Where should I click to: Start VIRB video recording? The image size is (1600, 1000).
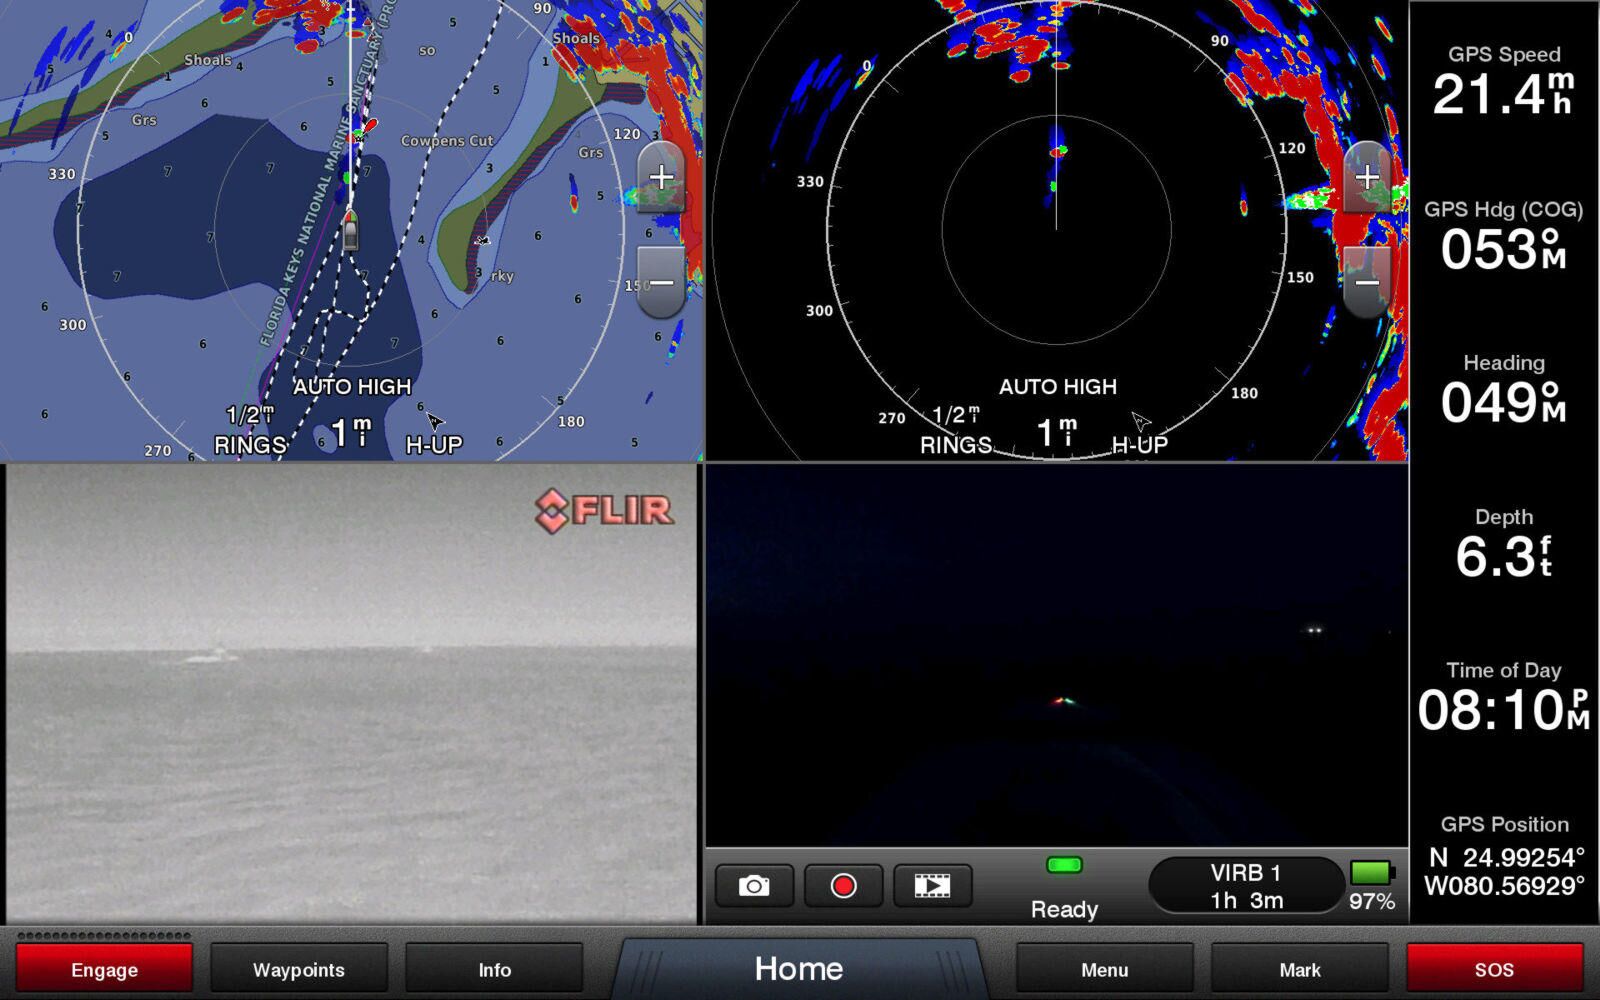point(843,886)
